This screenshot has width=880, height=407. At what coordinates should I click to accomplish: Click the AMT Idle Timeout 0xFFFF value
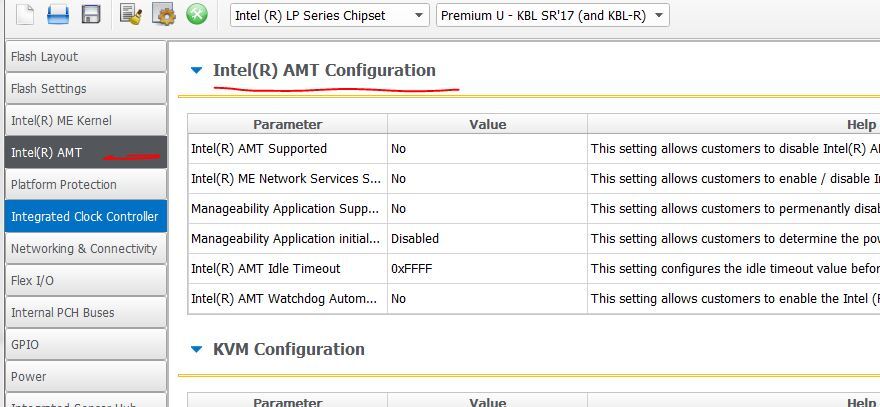pyautogui.click(x=486, y=269)
